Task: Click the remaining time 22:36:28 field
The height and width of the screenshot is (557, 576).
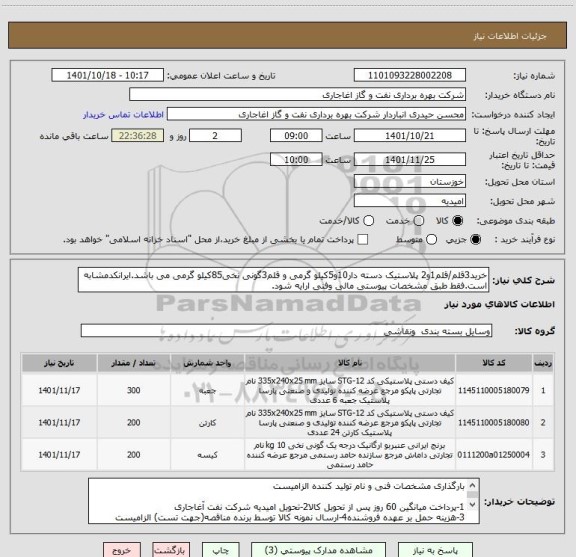Action: tap(138, 136)
